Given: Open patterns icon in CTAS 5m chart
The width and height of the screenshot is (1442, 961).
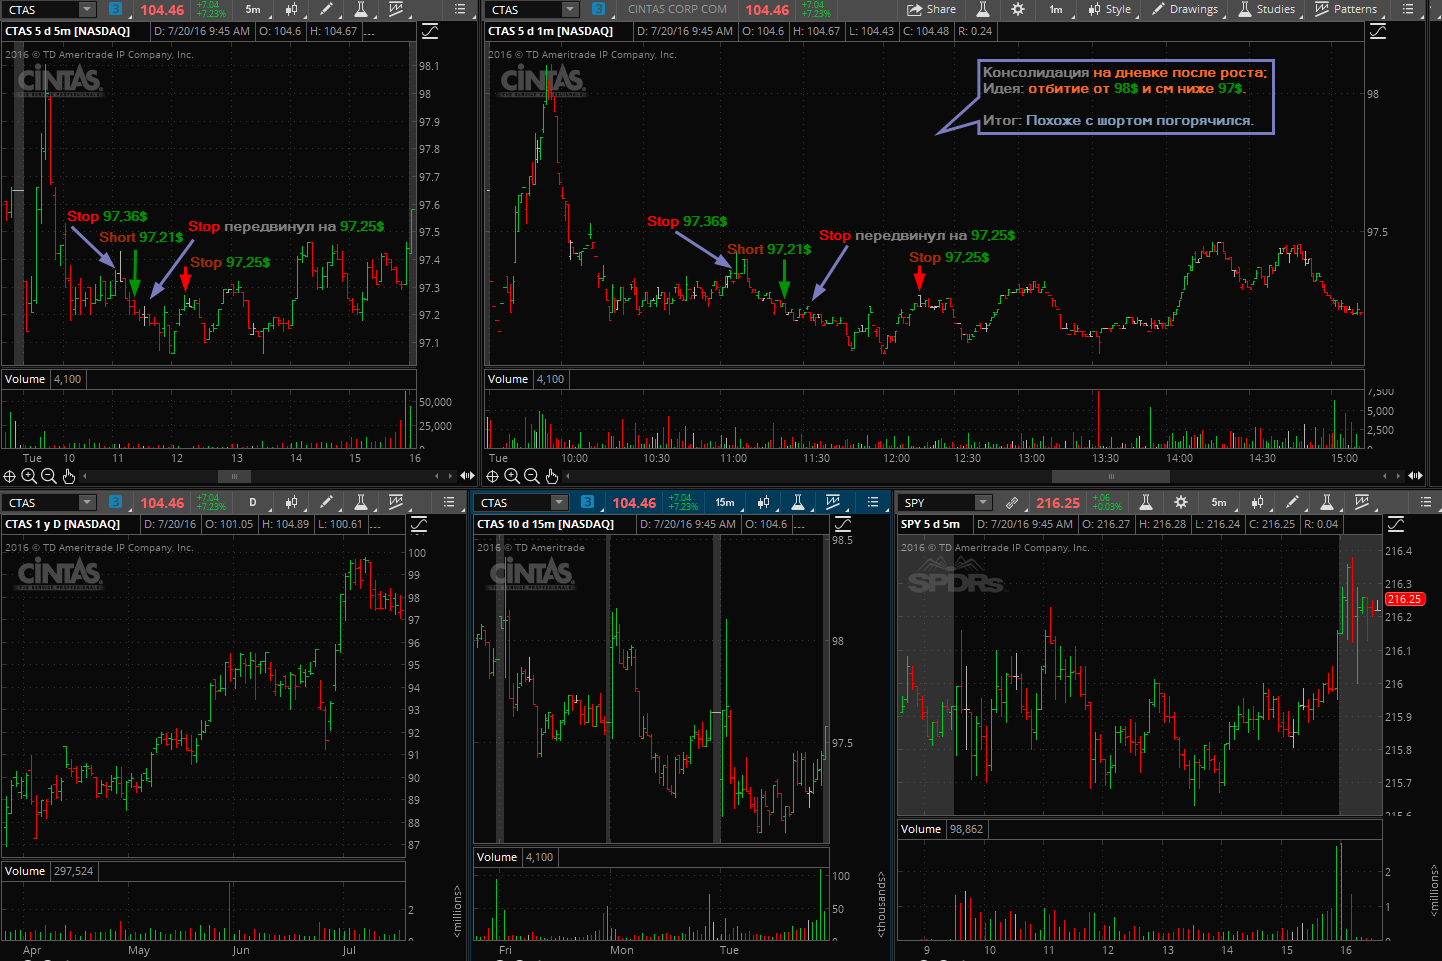Looking at the screenshot, I should point(396,9).
